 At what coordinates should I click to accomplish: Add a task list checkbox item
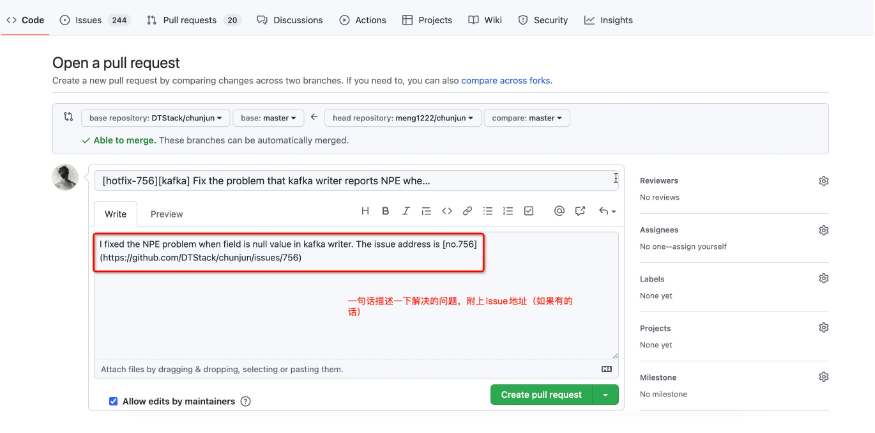coord(529,211)
